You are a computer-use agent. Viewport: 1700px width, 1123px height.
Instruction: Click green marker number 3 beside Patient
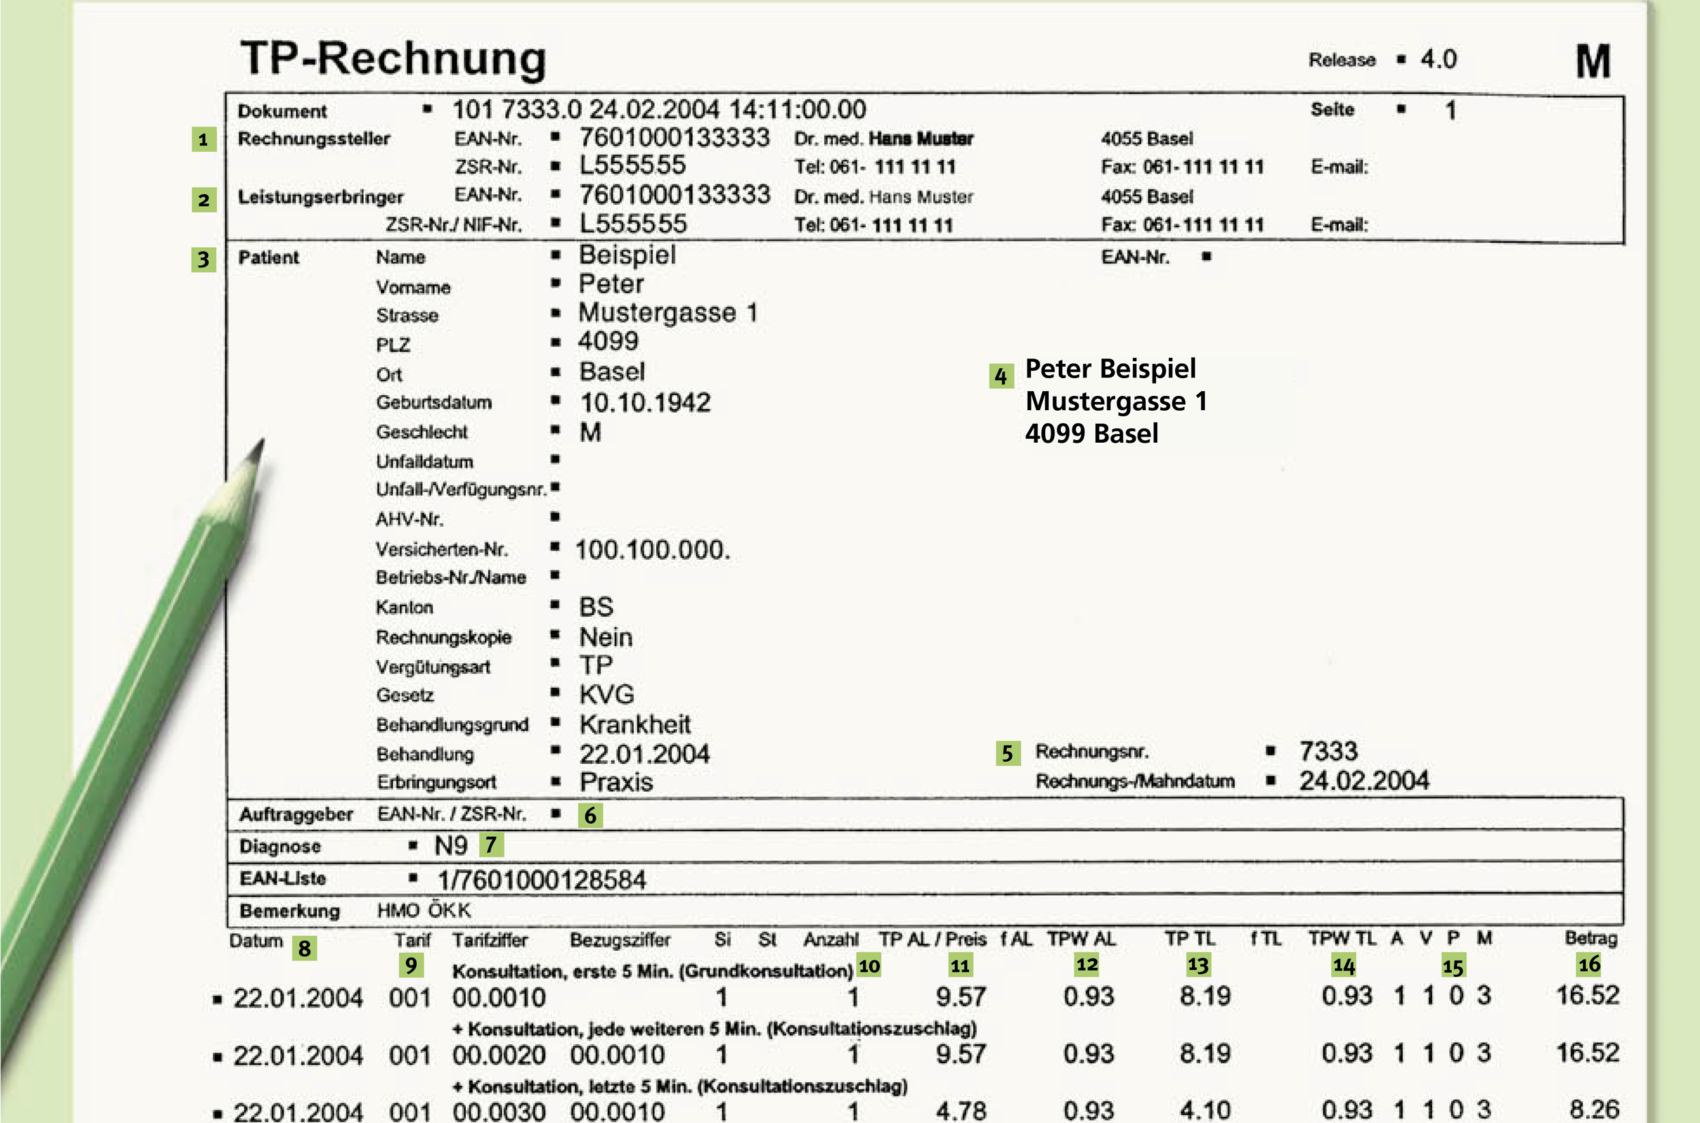[x=204, y=260]
